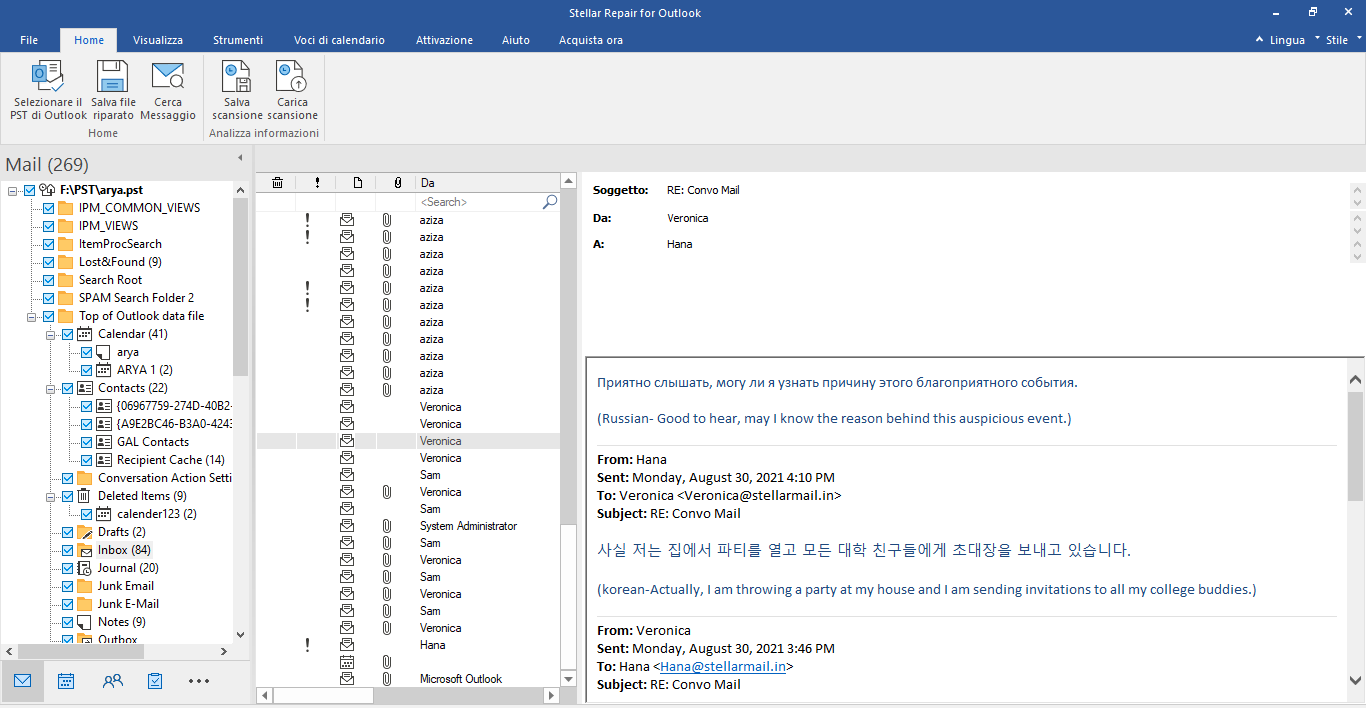Click message body vertical scrollbar thumb
Viewport: 1366px width, 708px height.
[x=1355, y=445]
